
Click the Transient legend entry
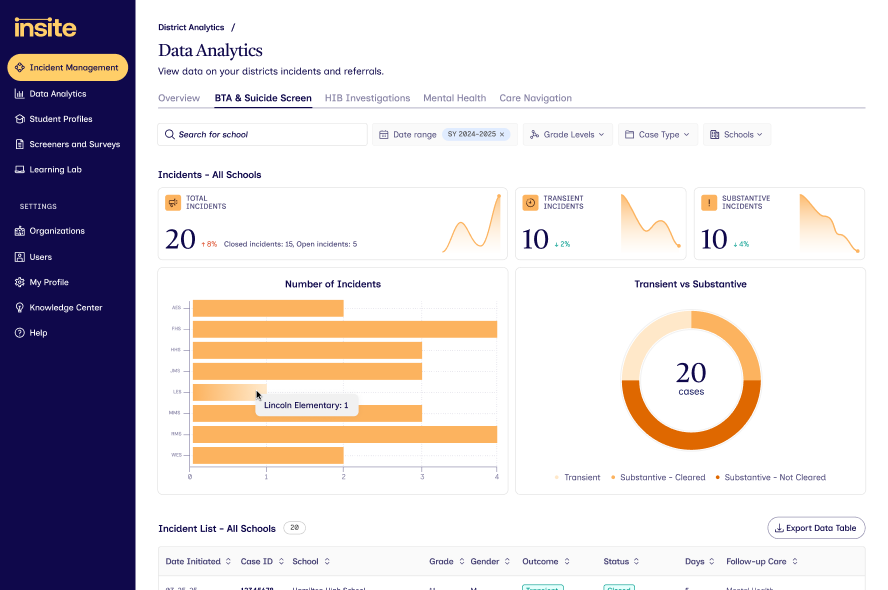coord(578,477)
